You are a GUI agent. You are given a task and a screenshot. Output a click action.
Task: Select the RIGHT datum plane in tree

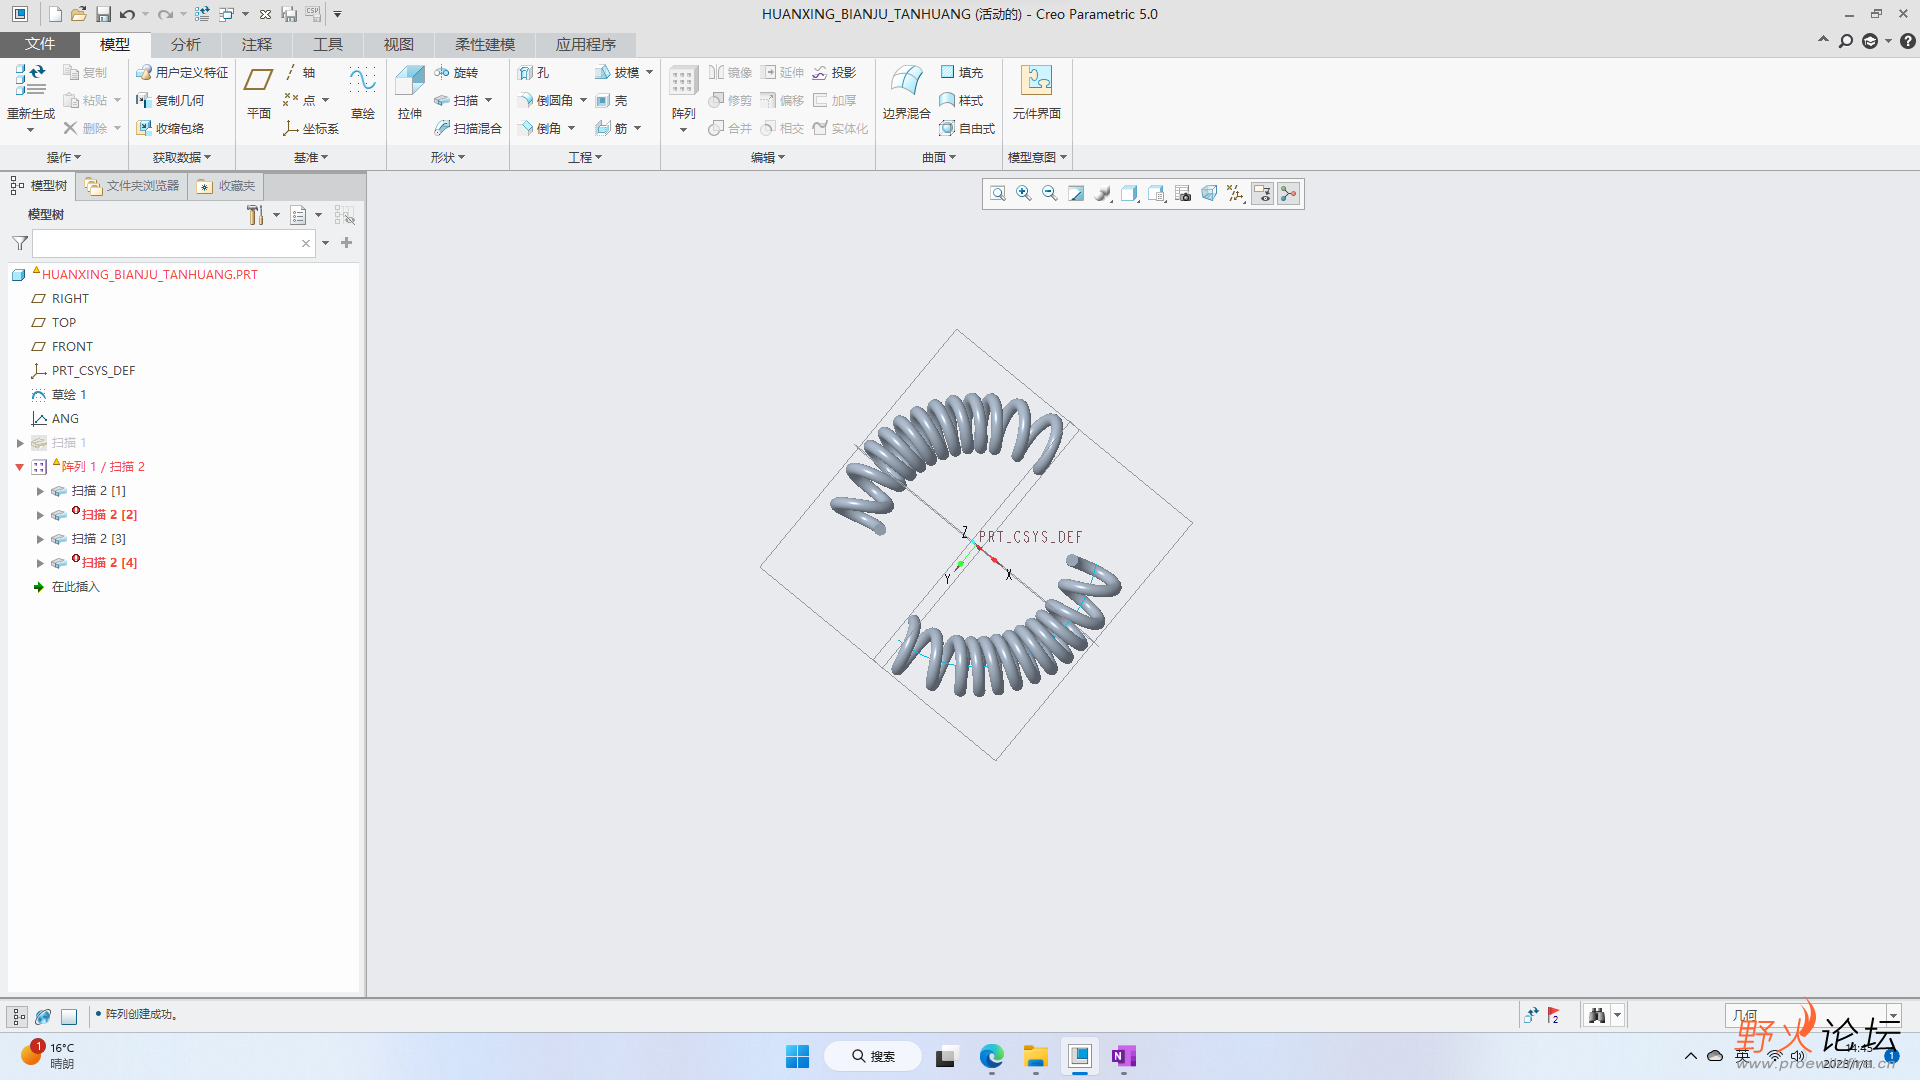(x=70, y=299)
